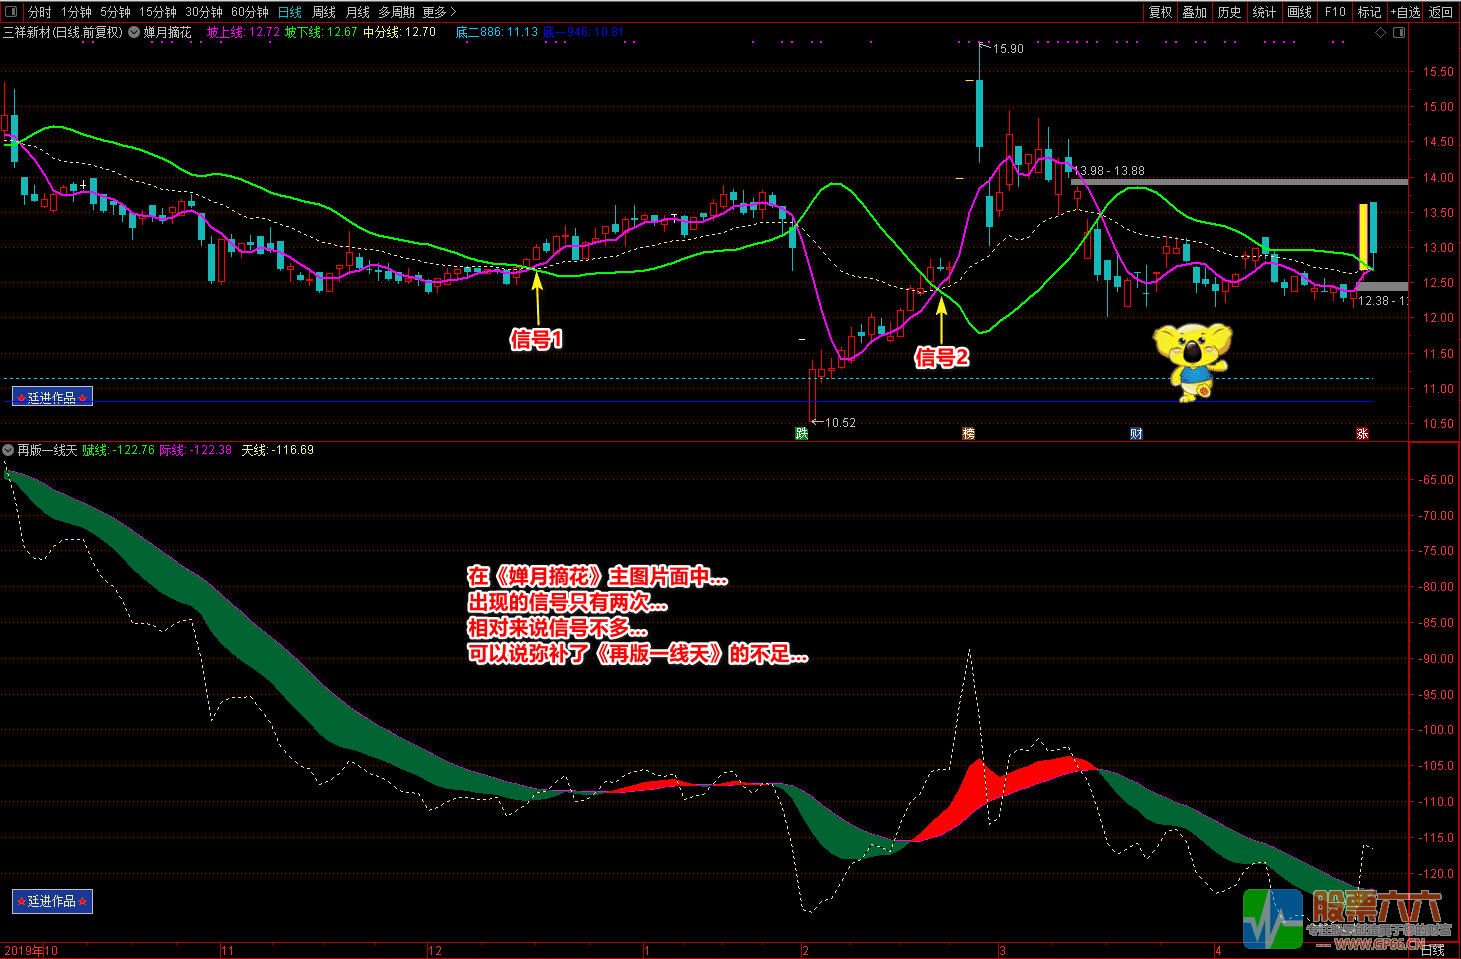
Task: Open the 蝉月摘花 indicator dropdown arrow
Action: (x=134, y=32)
